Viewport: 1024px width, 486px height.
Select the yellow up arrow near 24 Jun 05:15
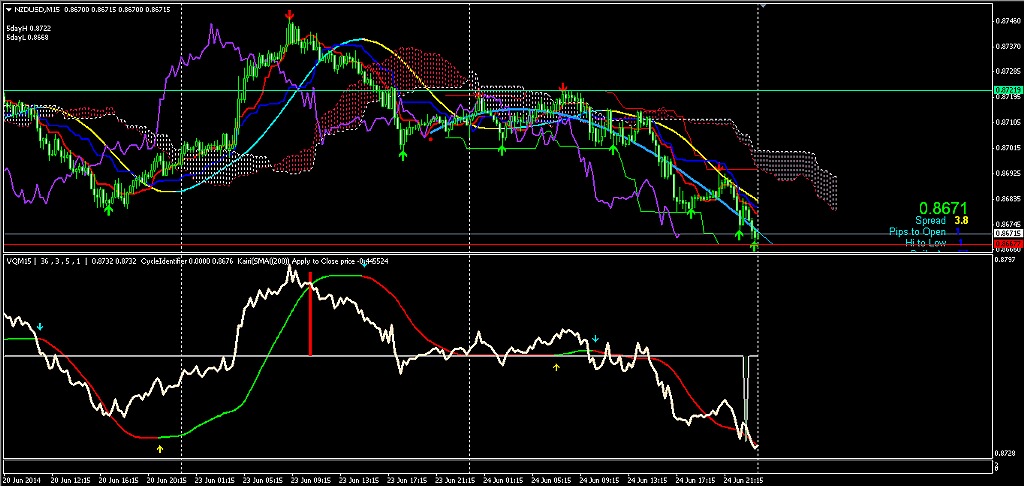coord(557,367)
